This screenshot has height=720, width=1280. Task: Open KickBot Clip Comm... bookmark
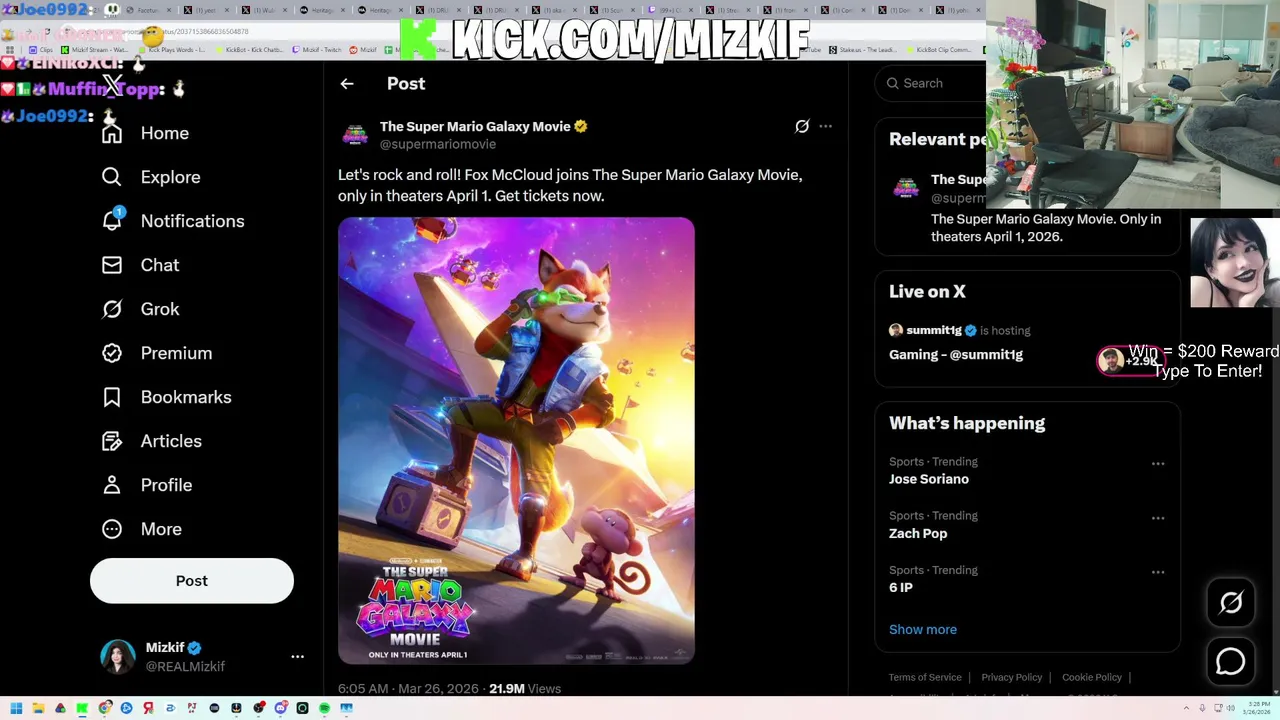(939, 50)
